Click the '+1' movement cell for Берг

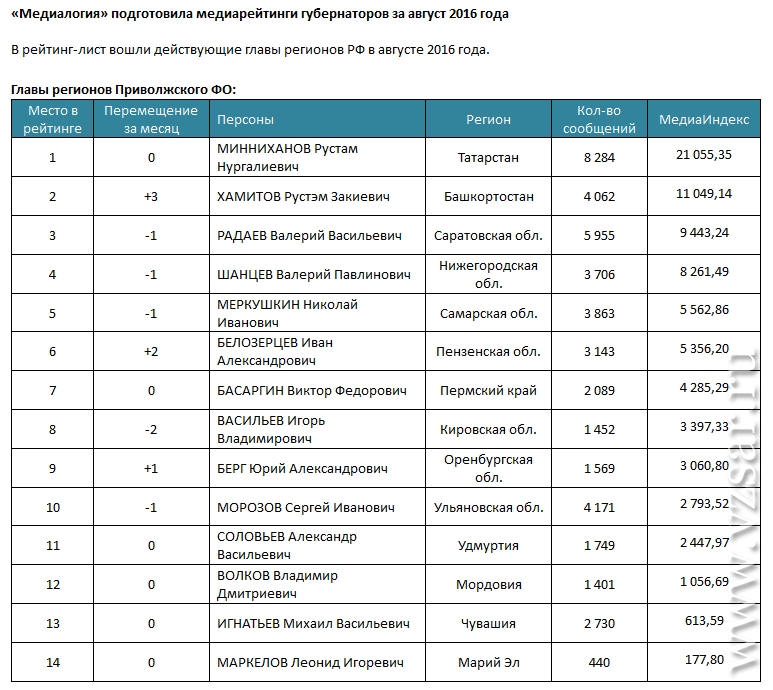[151, 469]
